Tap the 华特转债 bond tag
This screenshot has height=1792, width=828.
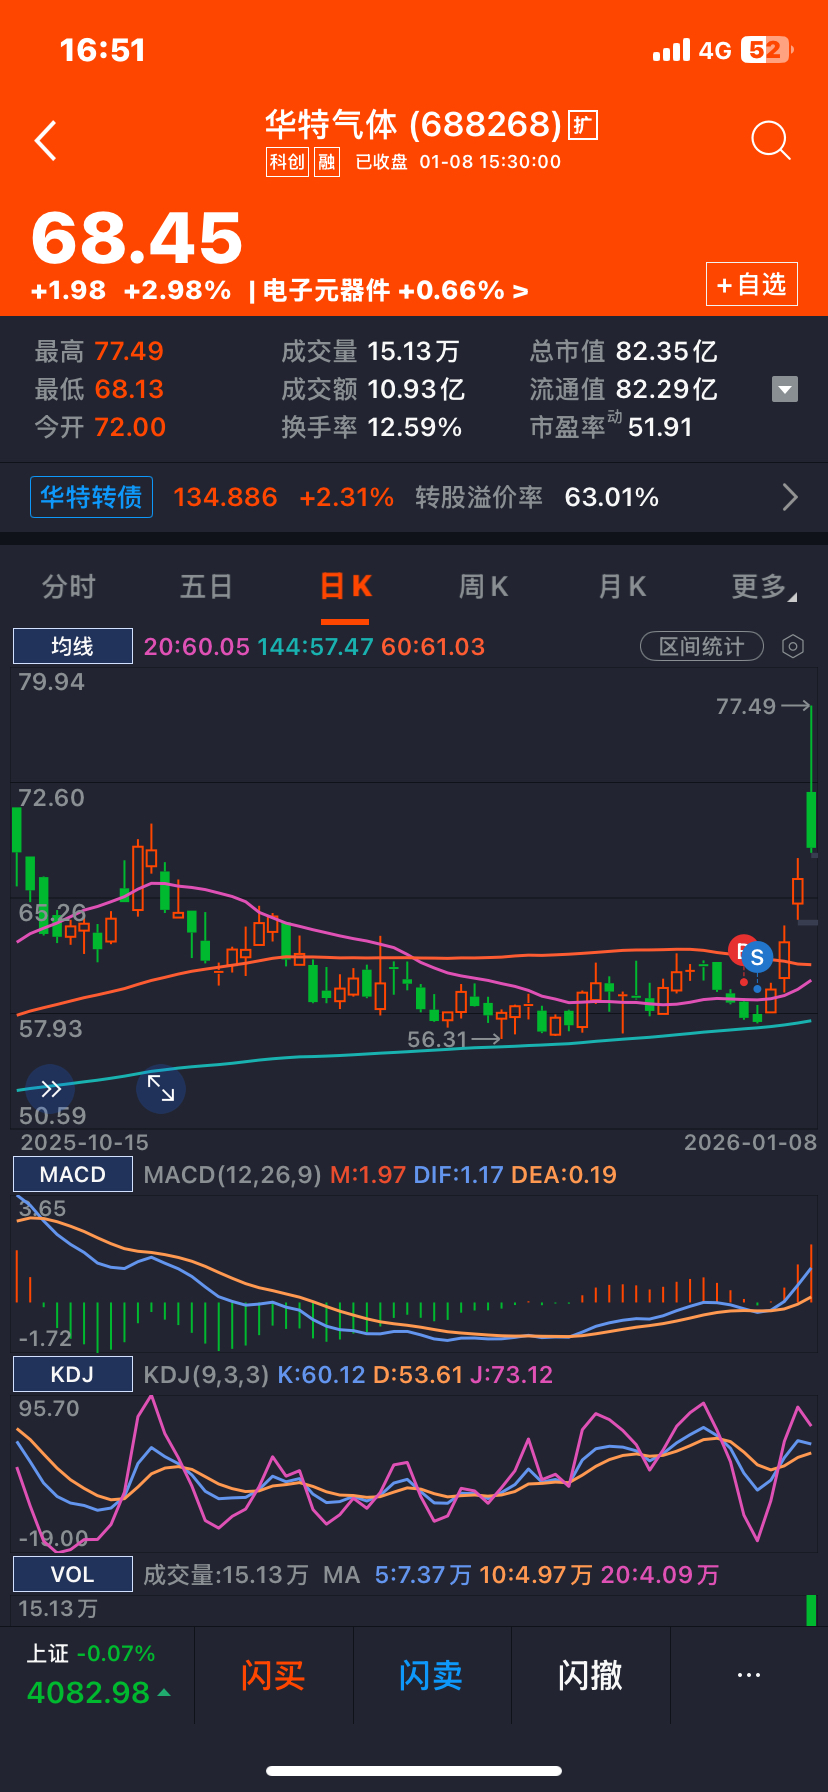pos(92,497)
